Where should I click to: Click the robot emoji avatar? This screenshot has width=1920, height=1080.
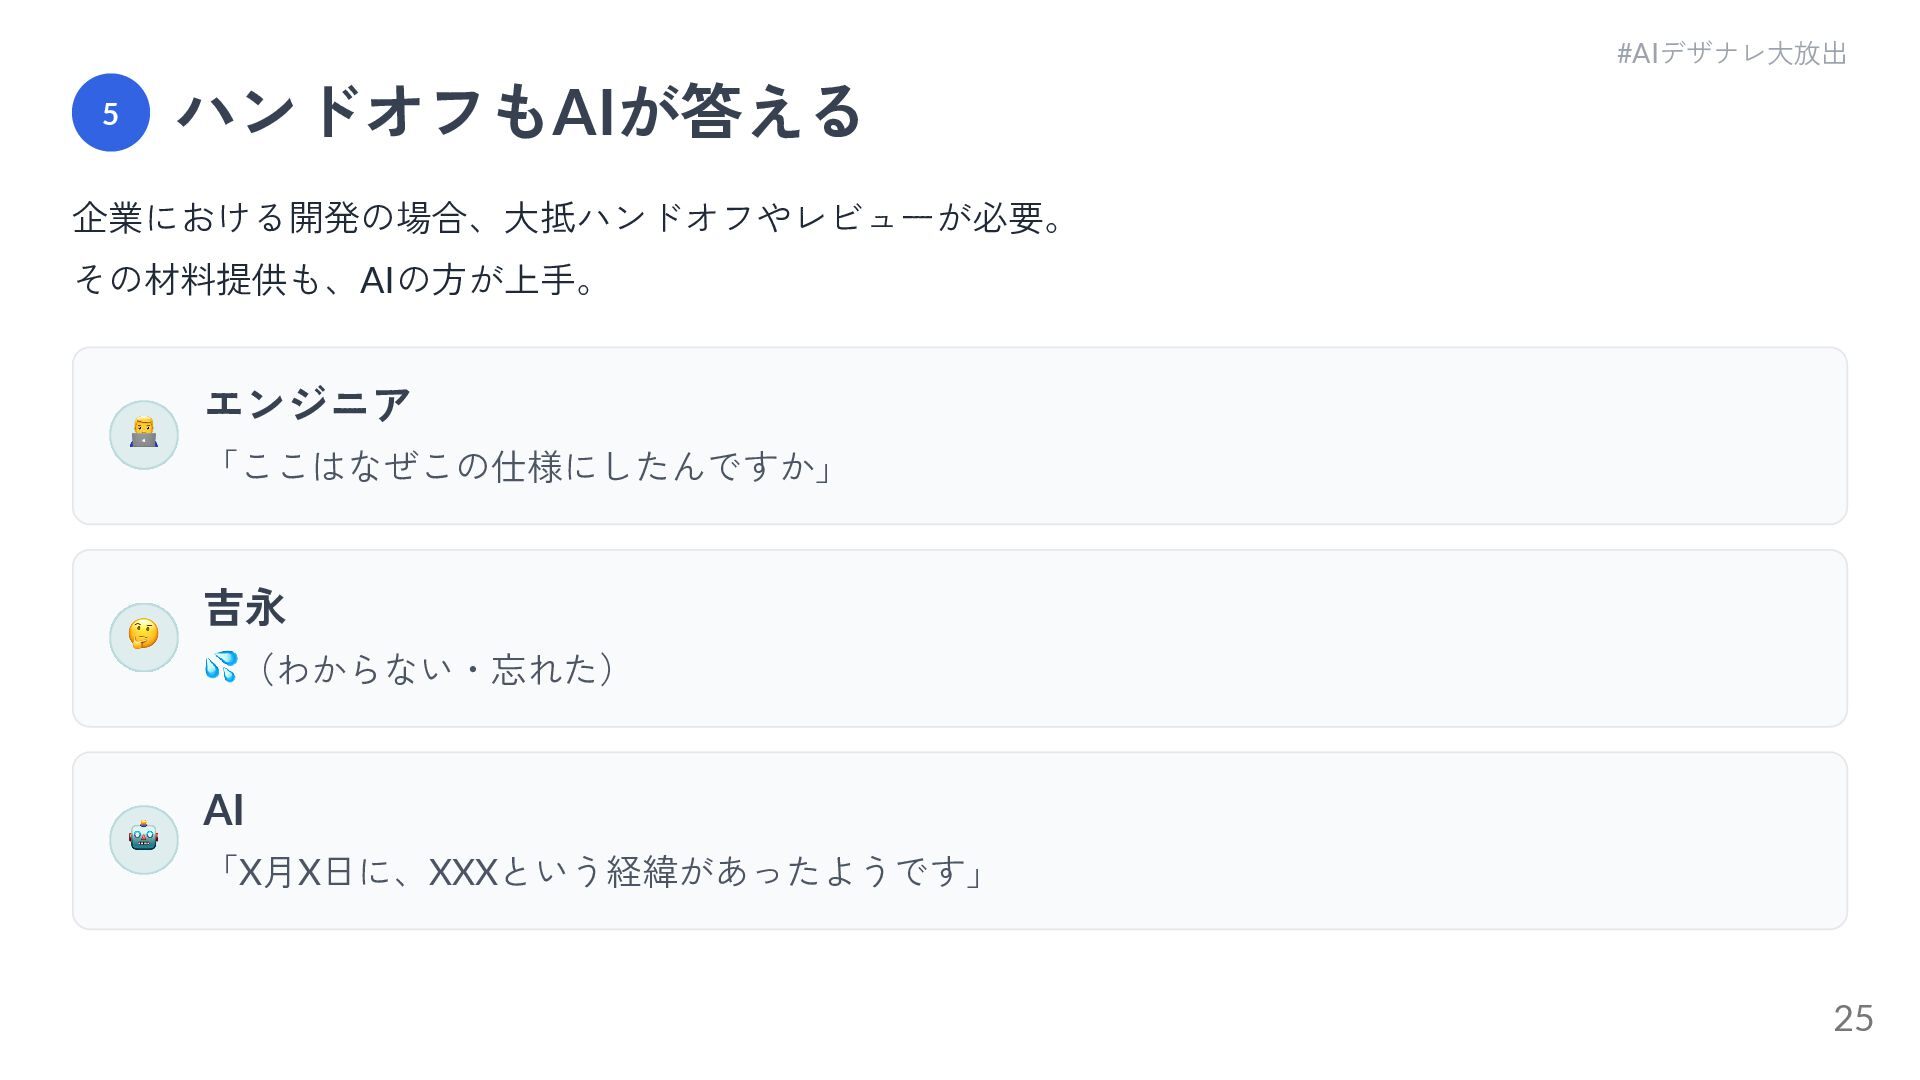(x=144, y=839)
